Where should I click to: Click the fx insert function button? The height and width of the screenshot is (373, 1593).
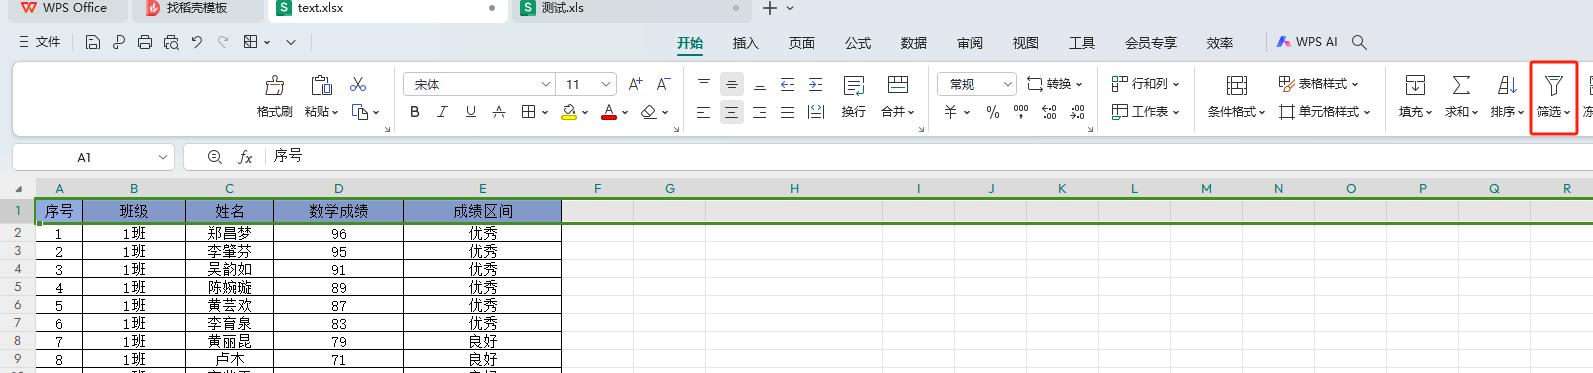(x=245, y=157)
